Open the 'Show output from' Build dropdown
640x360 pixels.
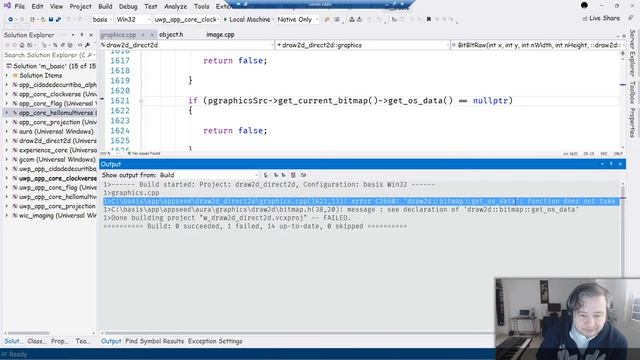[208, 175]
